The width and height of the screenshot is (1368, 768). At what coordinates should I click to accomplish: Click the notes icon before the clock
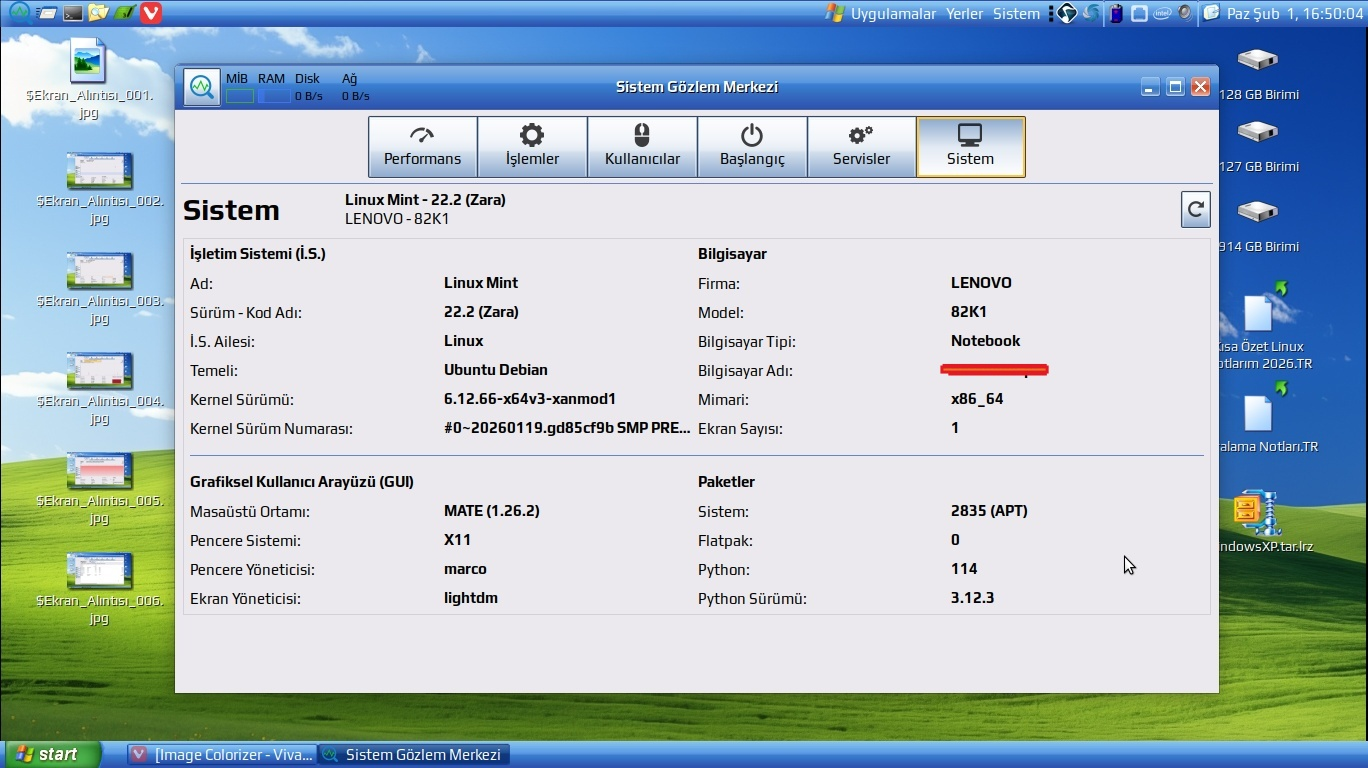tap(1211, 14)
